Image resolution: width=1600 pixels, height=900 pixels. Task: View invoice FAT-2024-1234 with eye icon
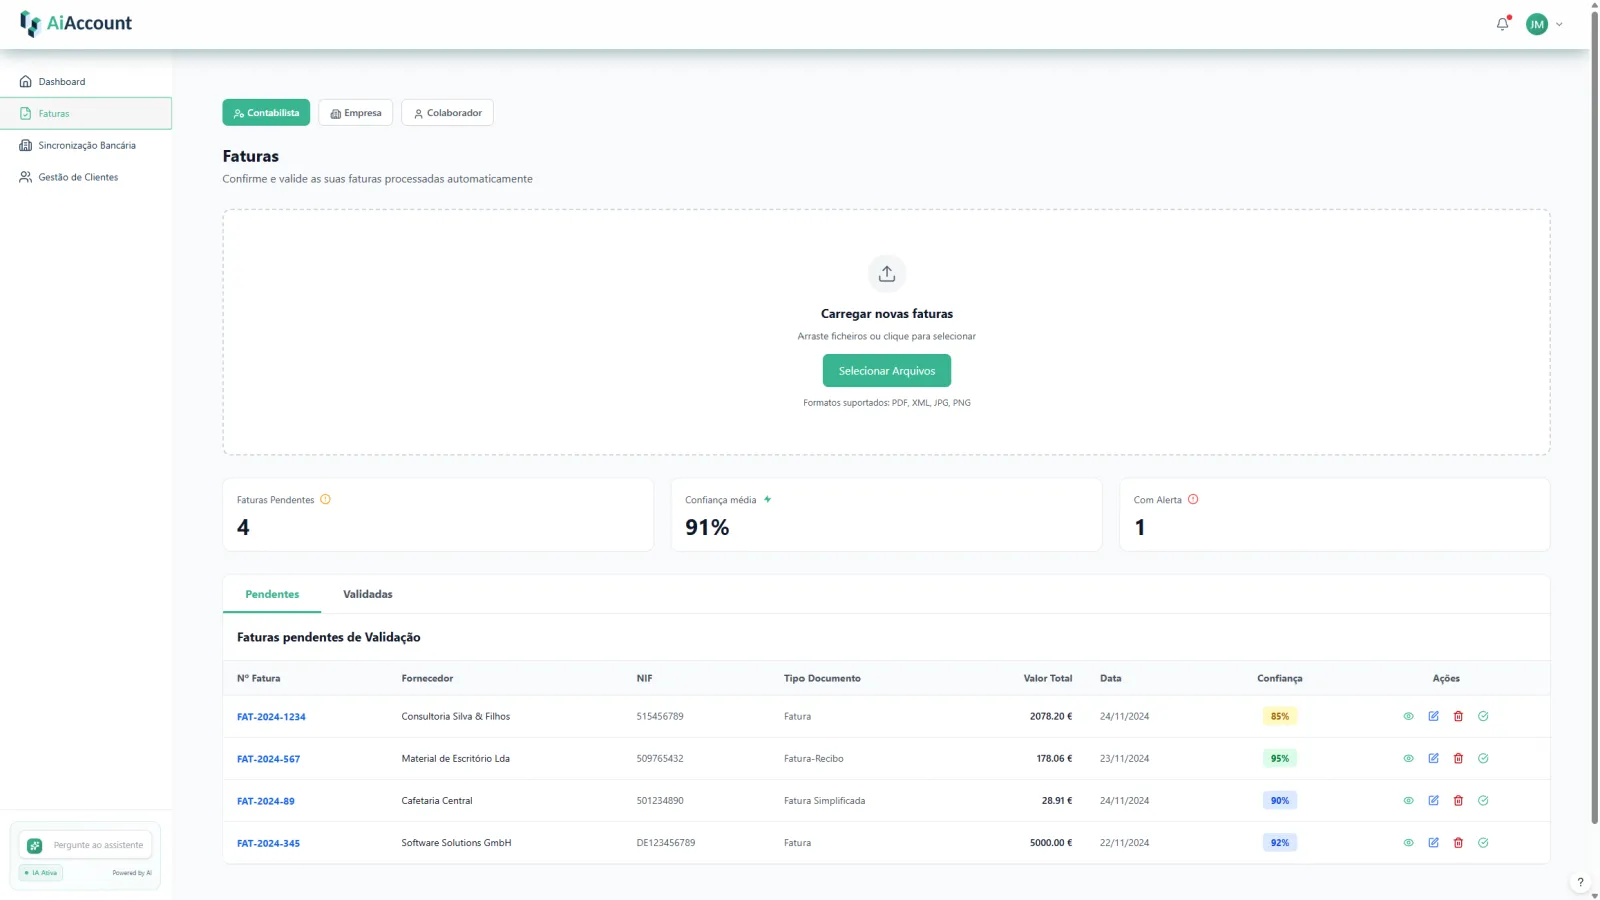click(x=1408, y=716)
